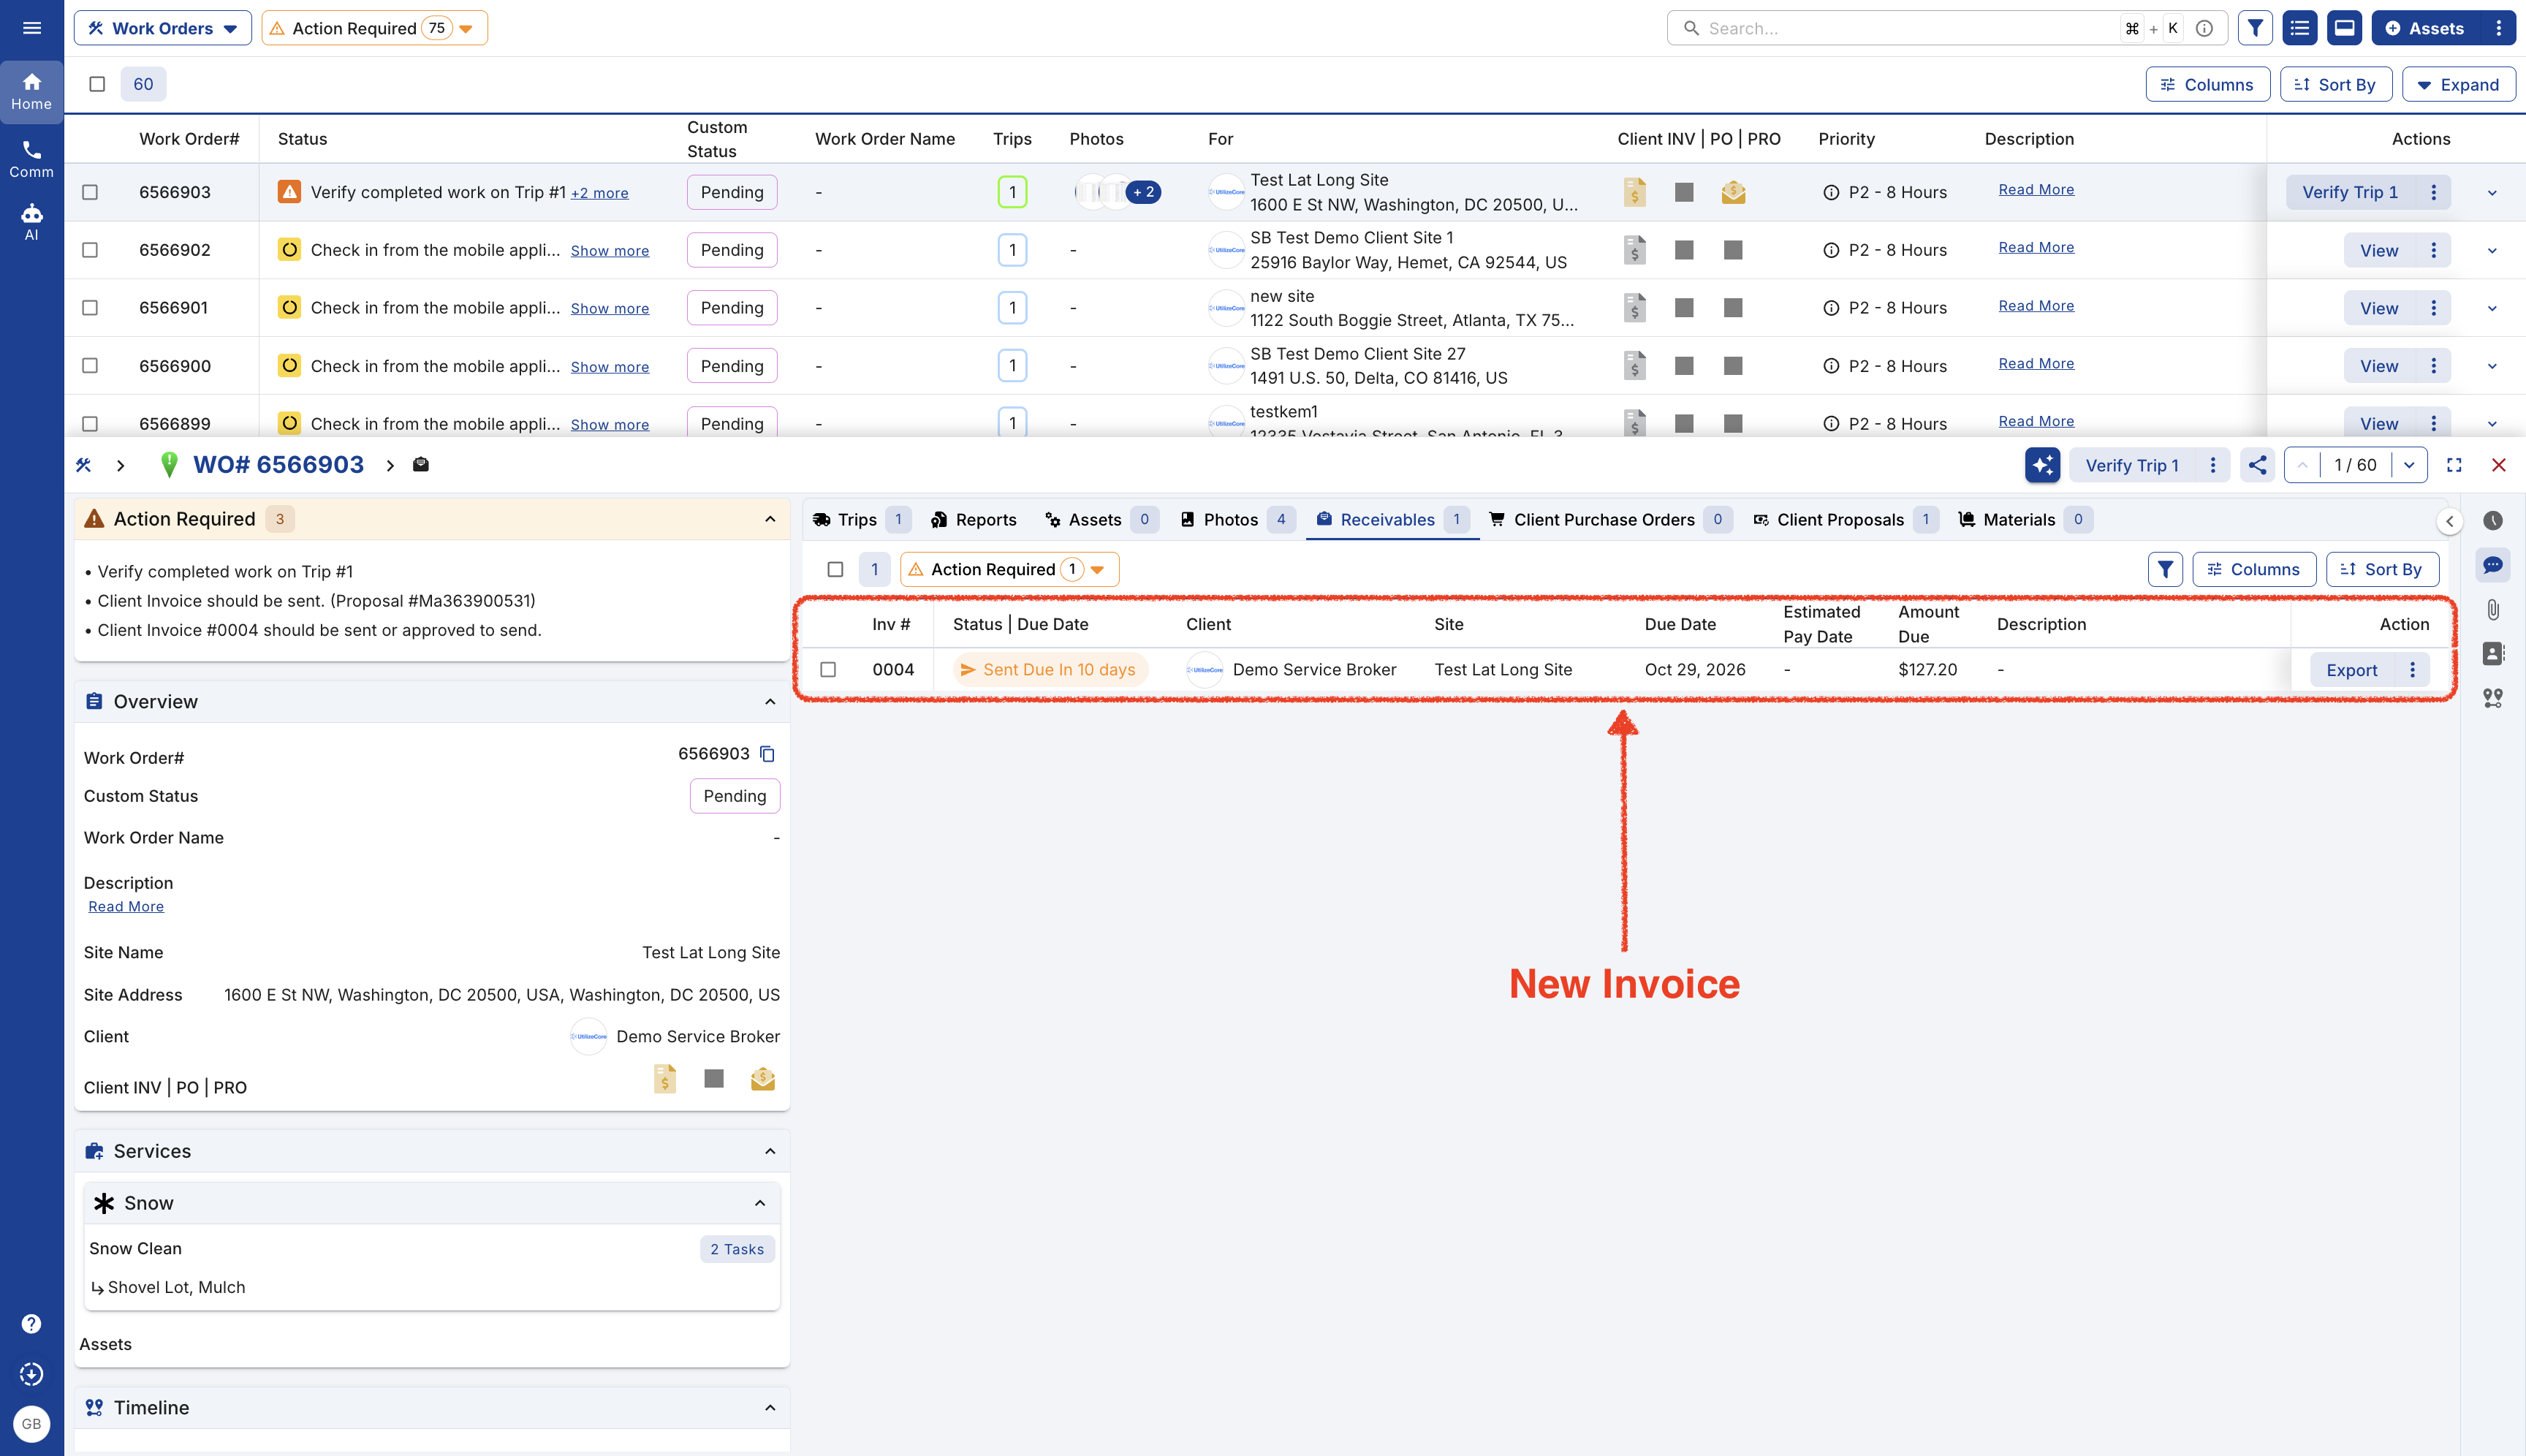Open Materials tab

click(2024, 520)
